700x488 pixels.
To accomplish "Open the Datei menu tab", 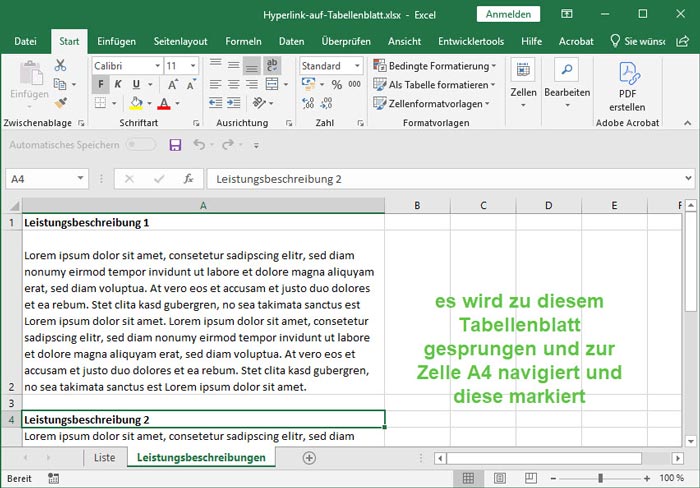I will pos(25,42).
